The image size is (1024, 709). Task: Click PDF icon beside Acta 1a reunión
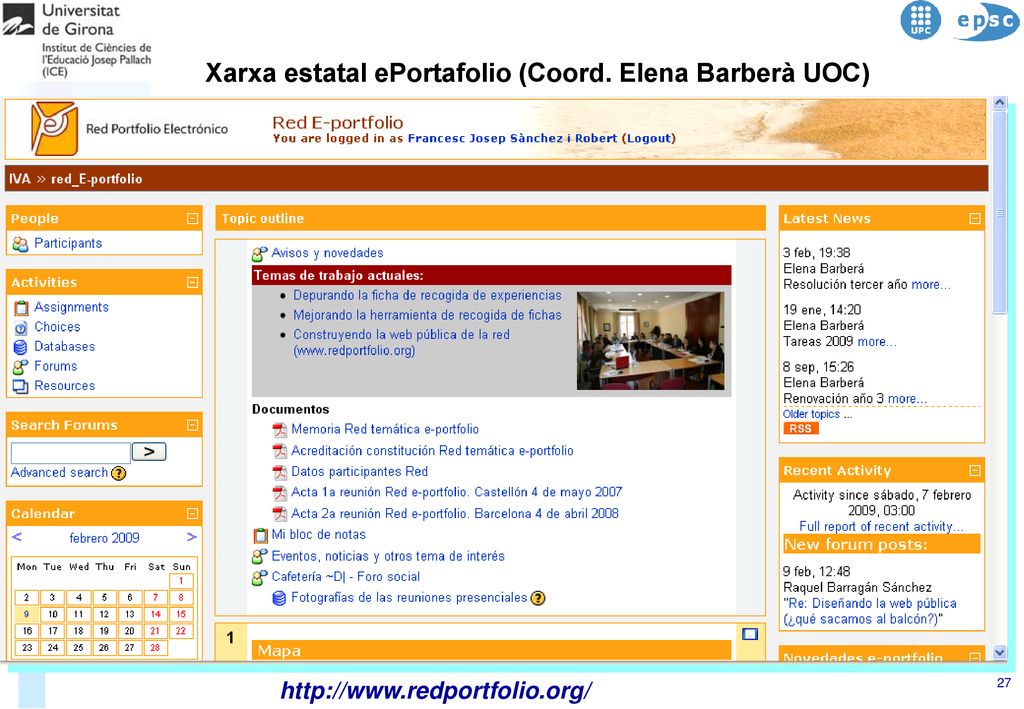(x=280, y=493)
